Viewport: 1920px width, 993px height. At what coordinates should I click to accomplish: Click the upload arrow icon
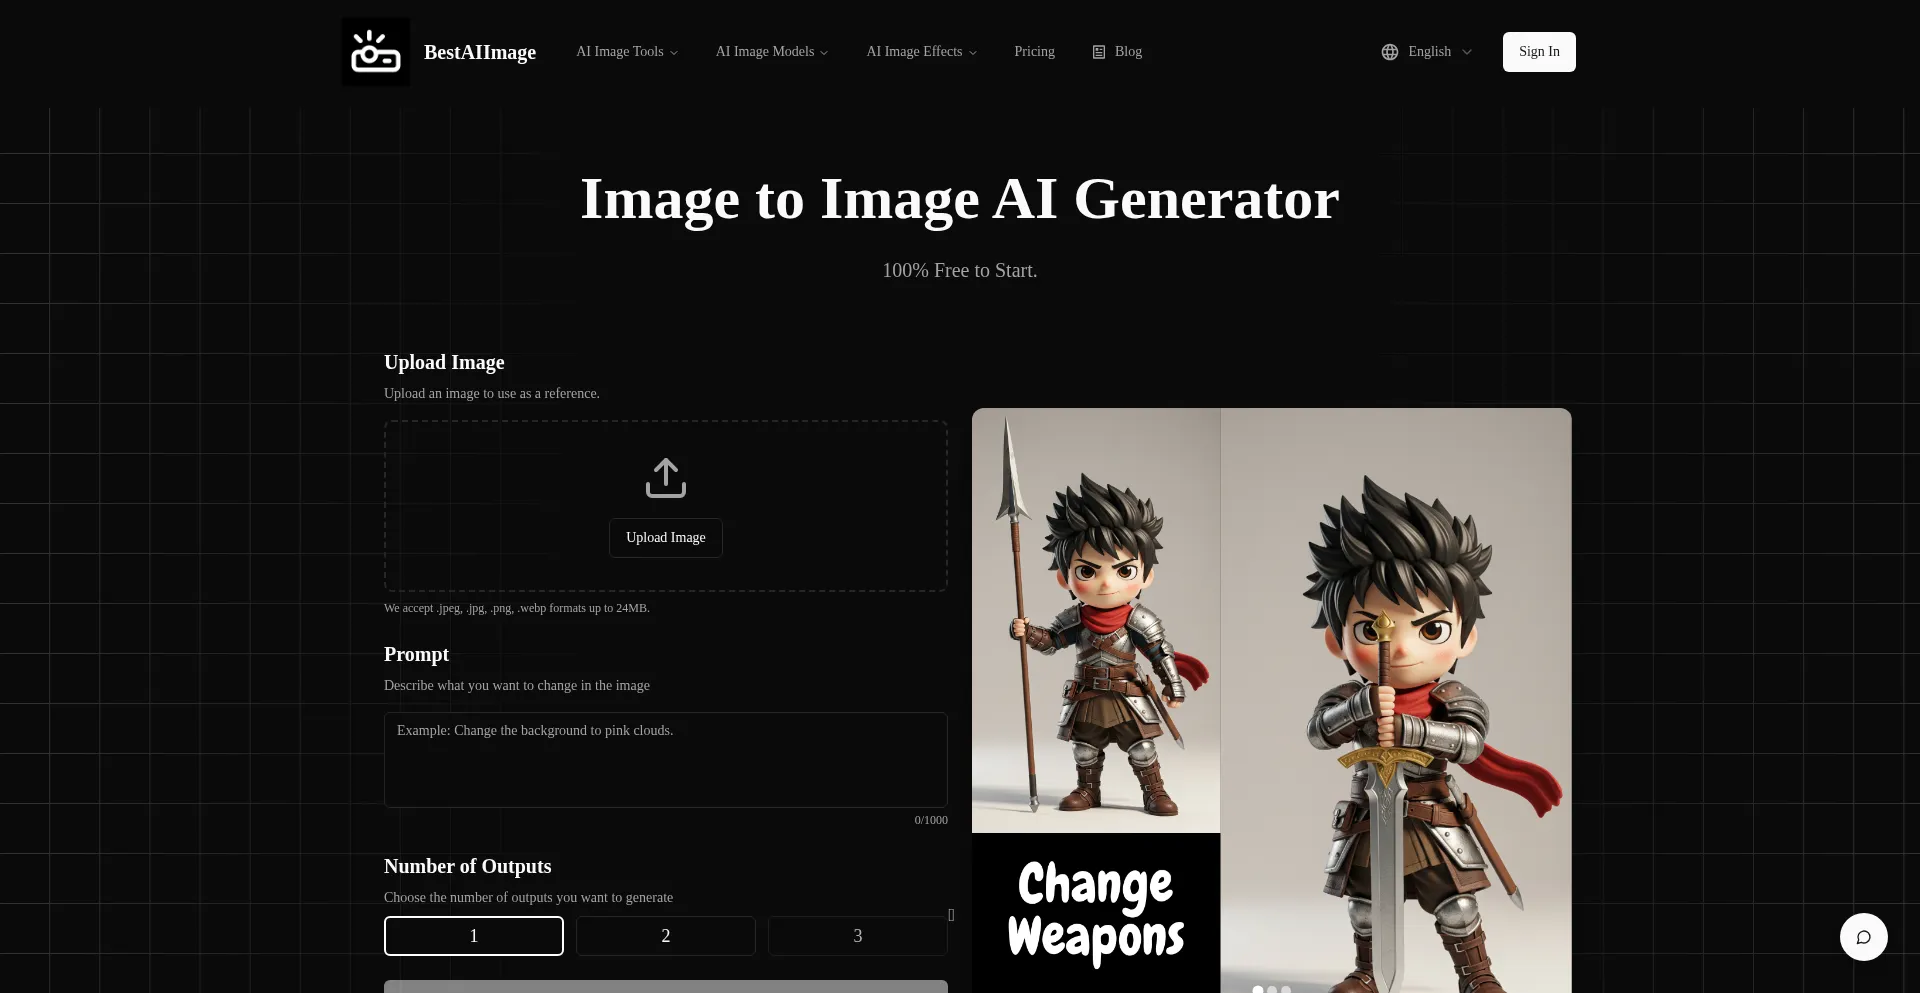666,478
